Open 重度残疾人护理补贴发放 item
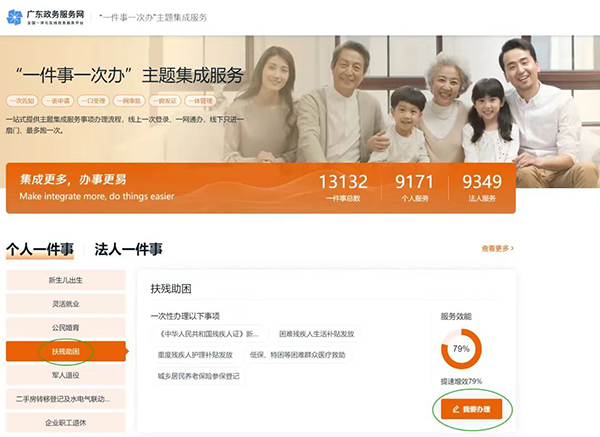The height and width of the screenshot is (437, 600). coord(195,355)
